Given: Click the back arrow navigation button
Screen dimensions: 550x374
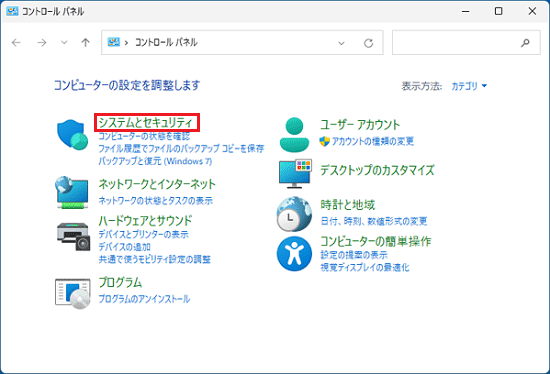Looking at the screenshot, I should click(16, 43).
